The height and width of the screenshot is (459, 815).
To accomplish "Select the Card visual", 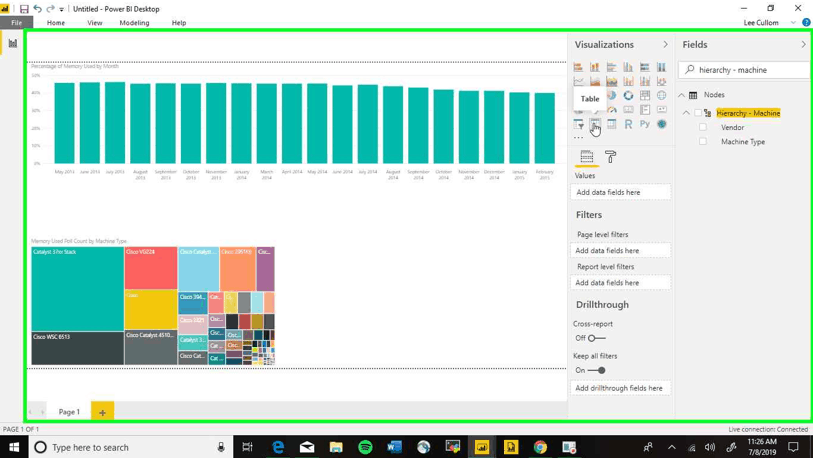I will tap(628, 110).
